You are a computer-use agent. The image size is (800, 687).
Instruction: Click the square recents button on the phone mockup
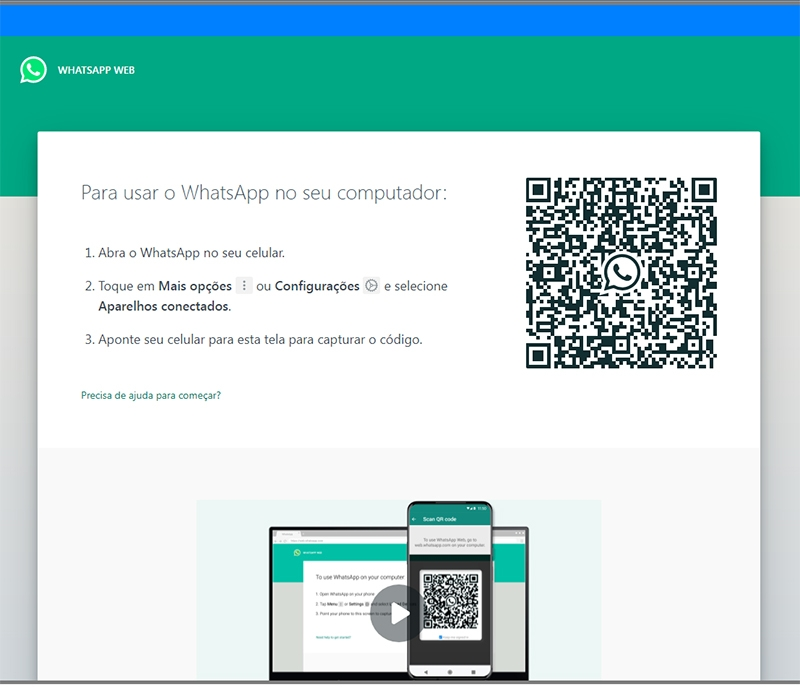click(x=474, y=670)
